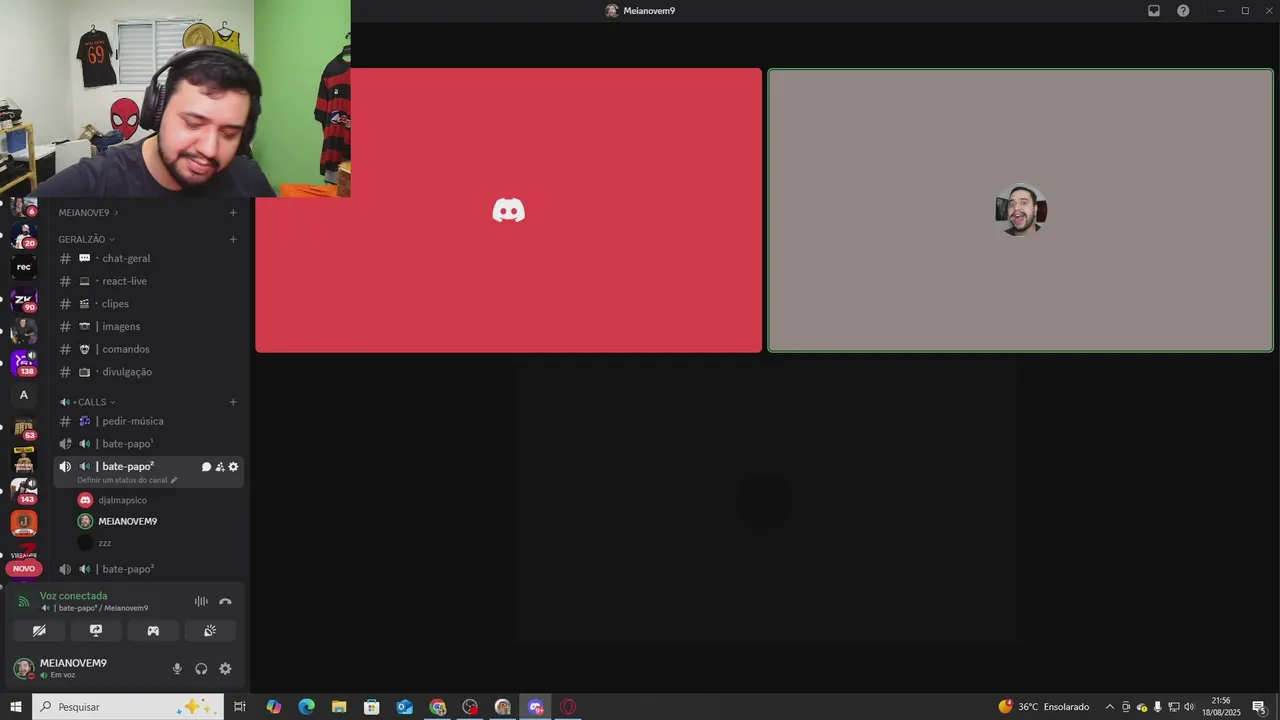
Task: Open the orange J server icon
Action: pyautogui.click(x=24, y=523)
